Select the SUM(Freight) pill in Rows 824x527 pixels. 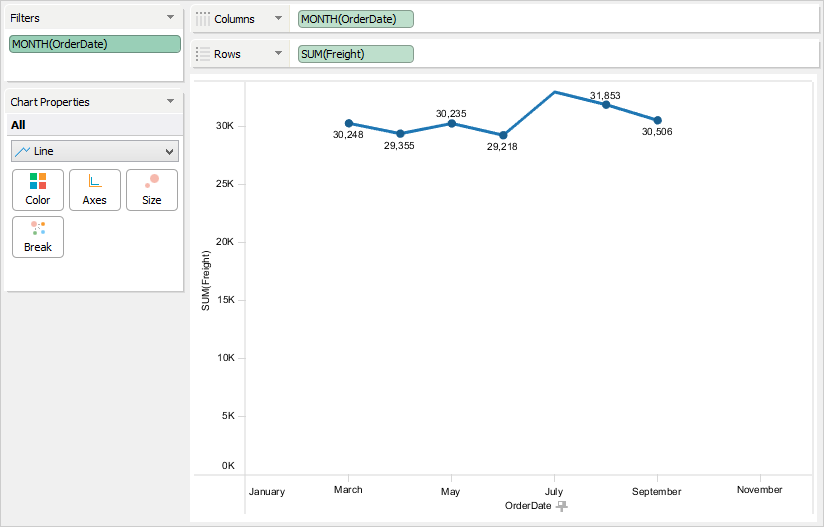(x=355, y=54)
